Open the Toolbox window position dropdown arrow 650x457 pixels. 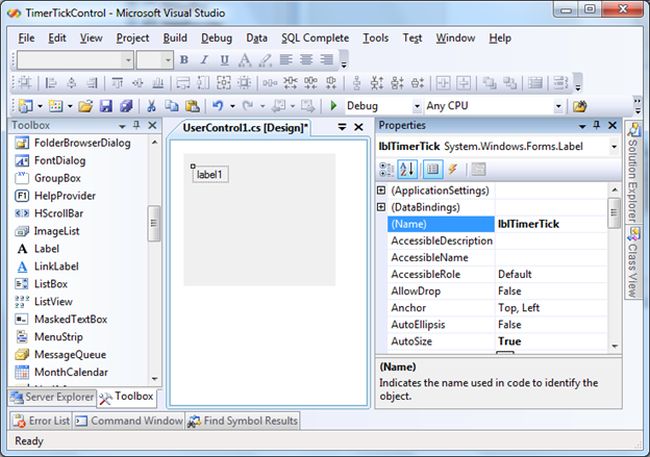point(122,126)
